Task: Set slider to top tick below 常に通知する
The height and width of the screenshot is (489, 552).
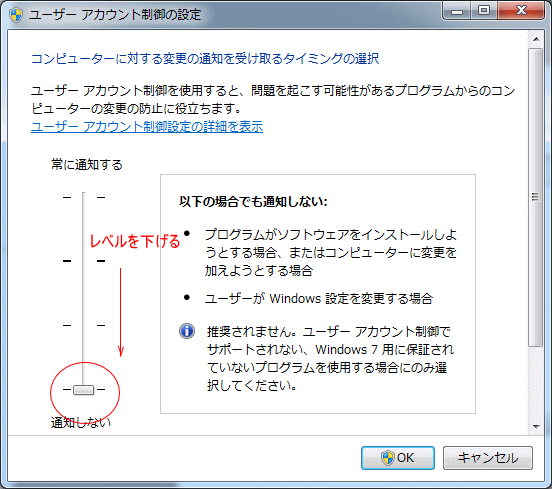Action: (x=84, y=198)
